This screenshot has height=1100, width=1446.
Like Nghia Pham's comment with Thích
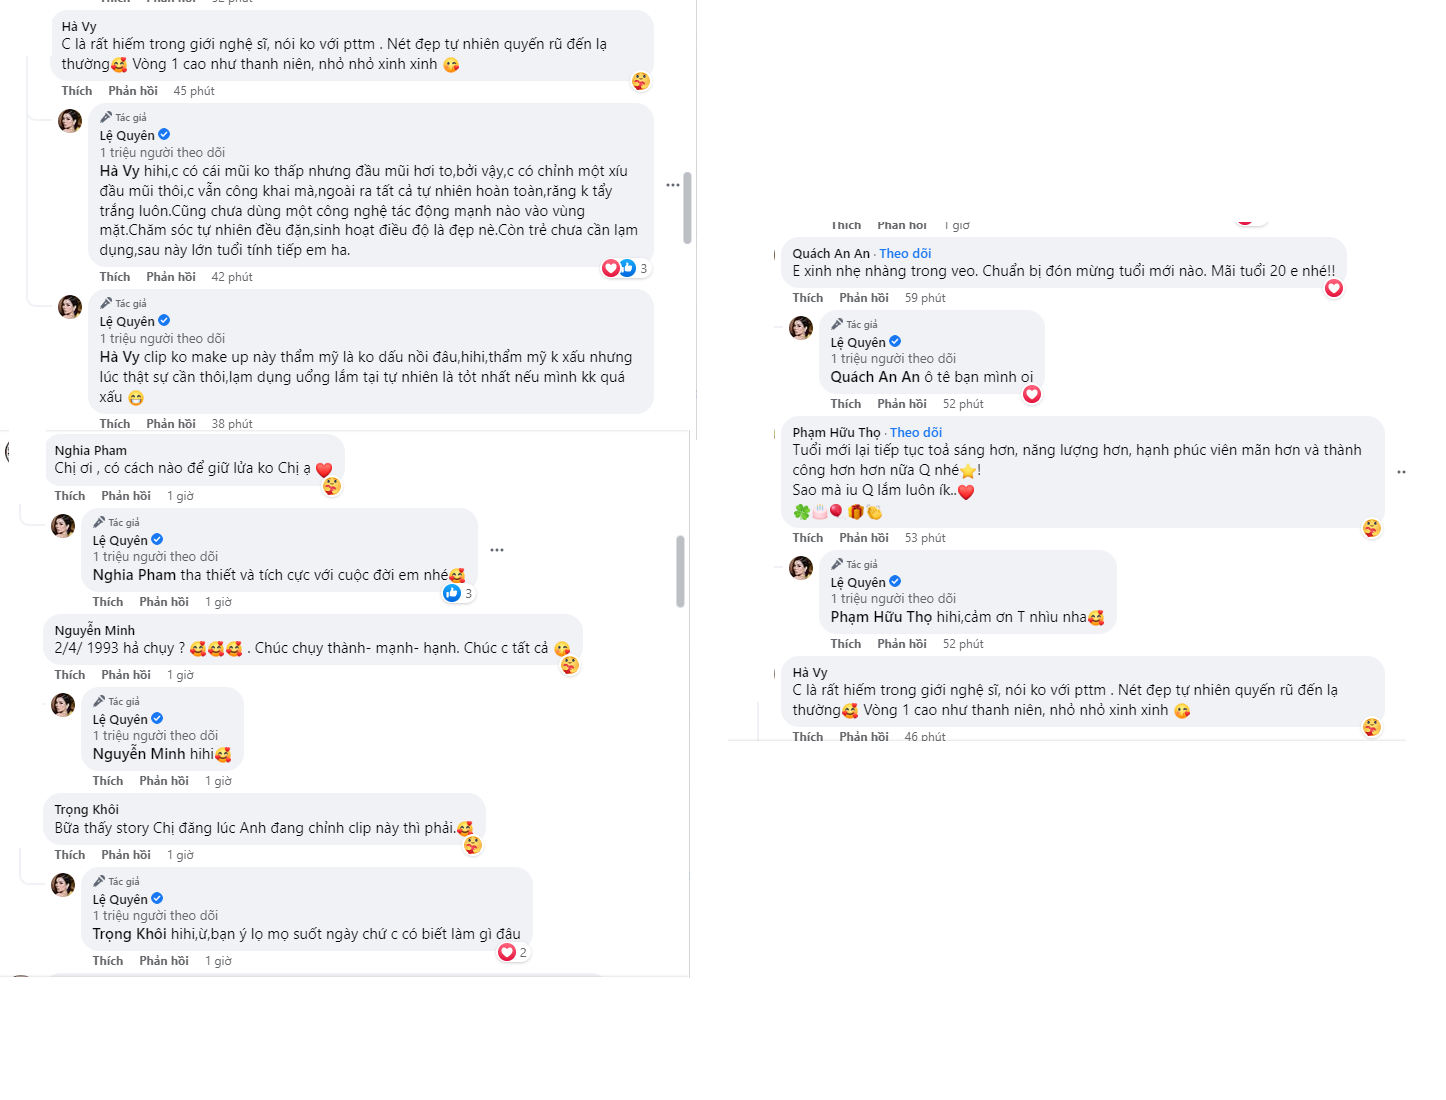pyautogui.click(x=70, y=496)
